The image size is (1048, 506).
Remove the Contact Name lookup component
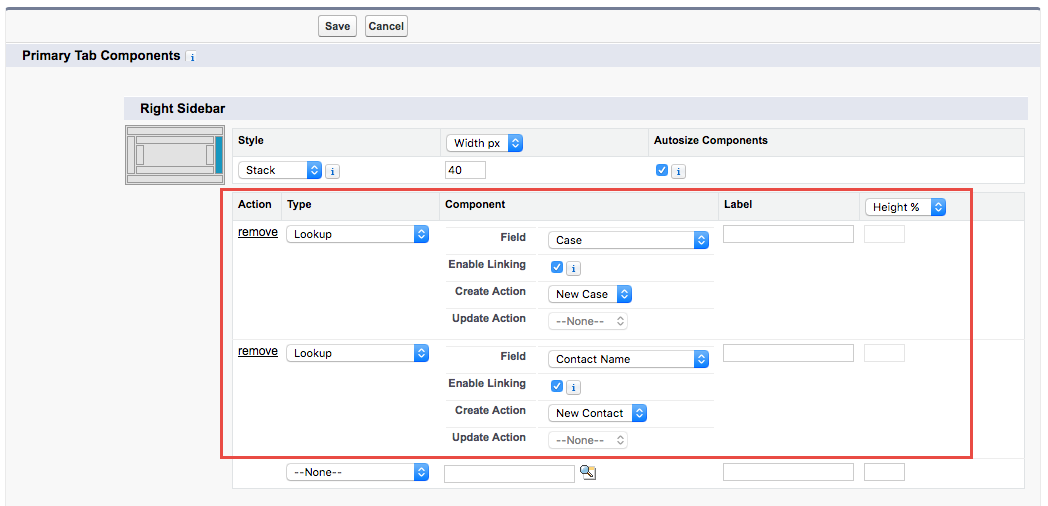pyautogui.click(x=258, y=351)
